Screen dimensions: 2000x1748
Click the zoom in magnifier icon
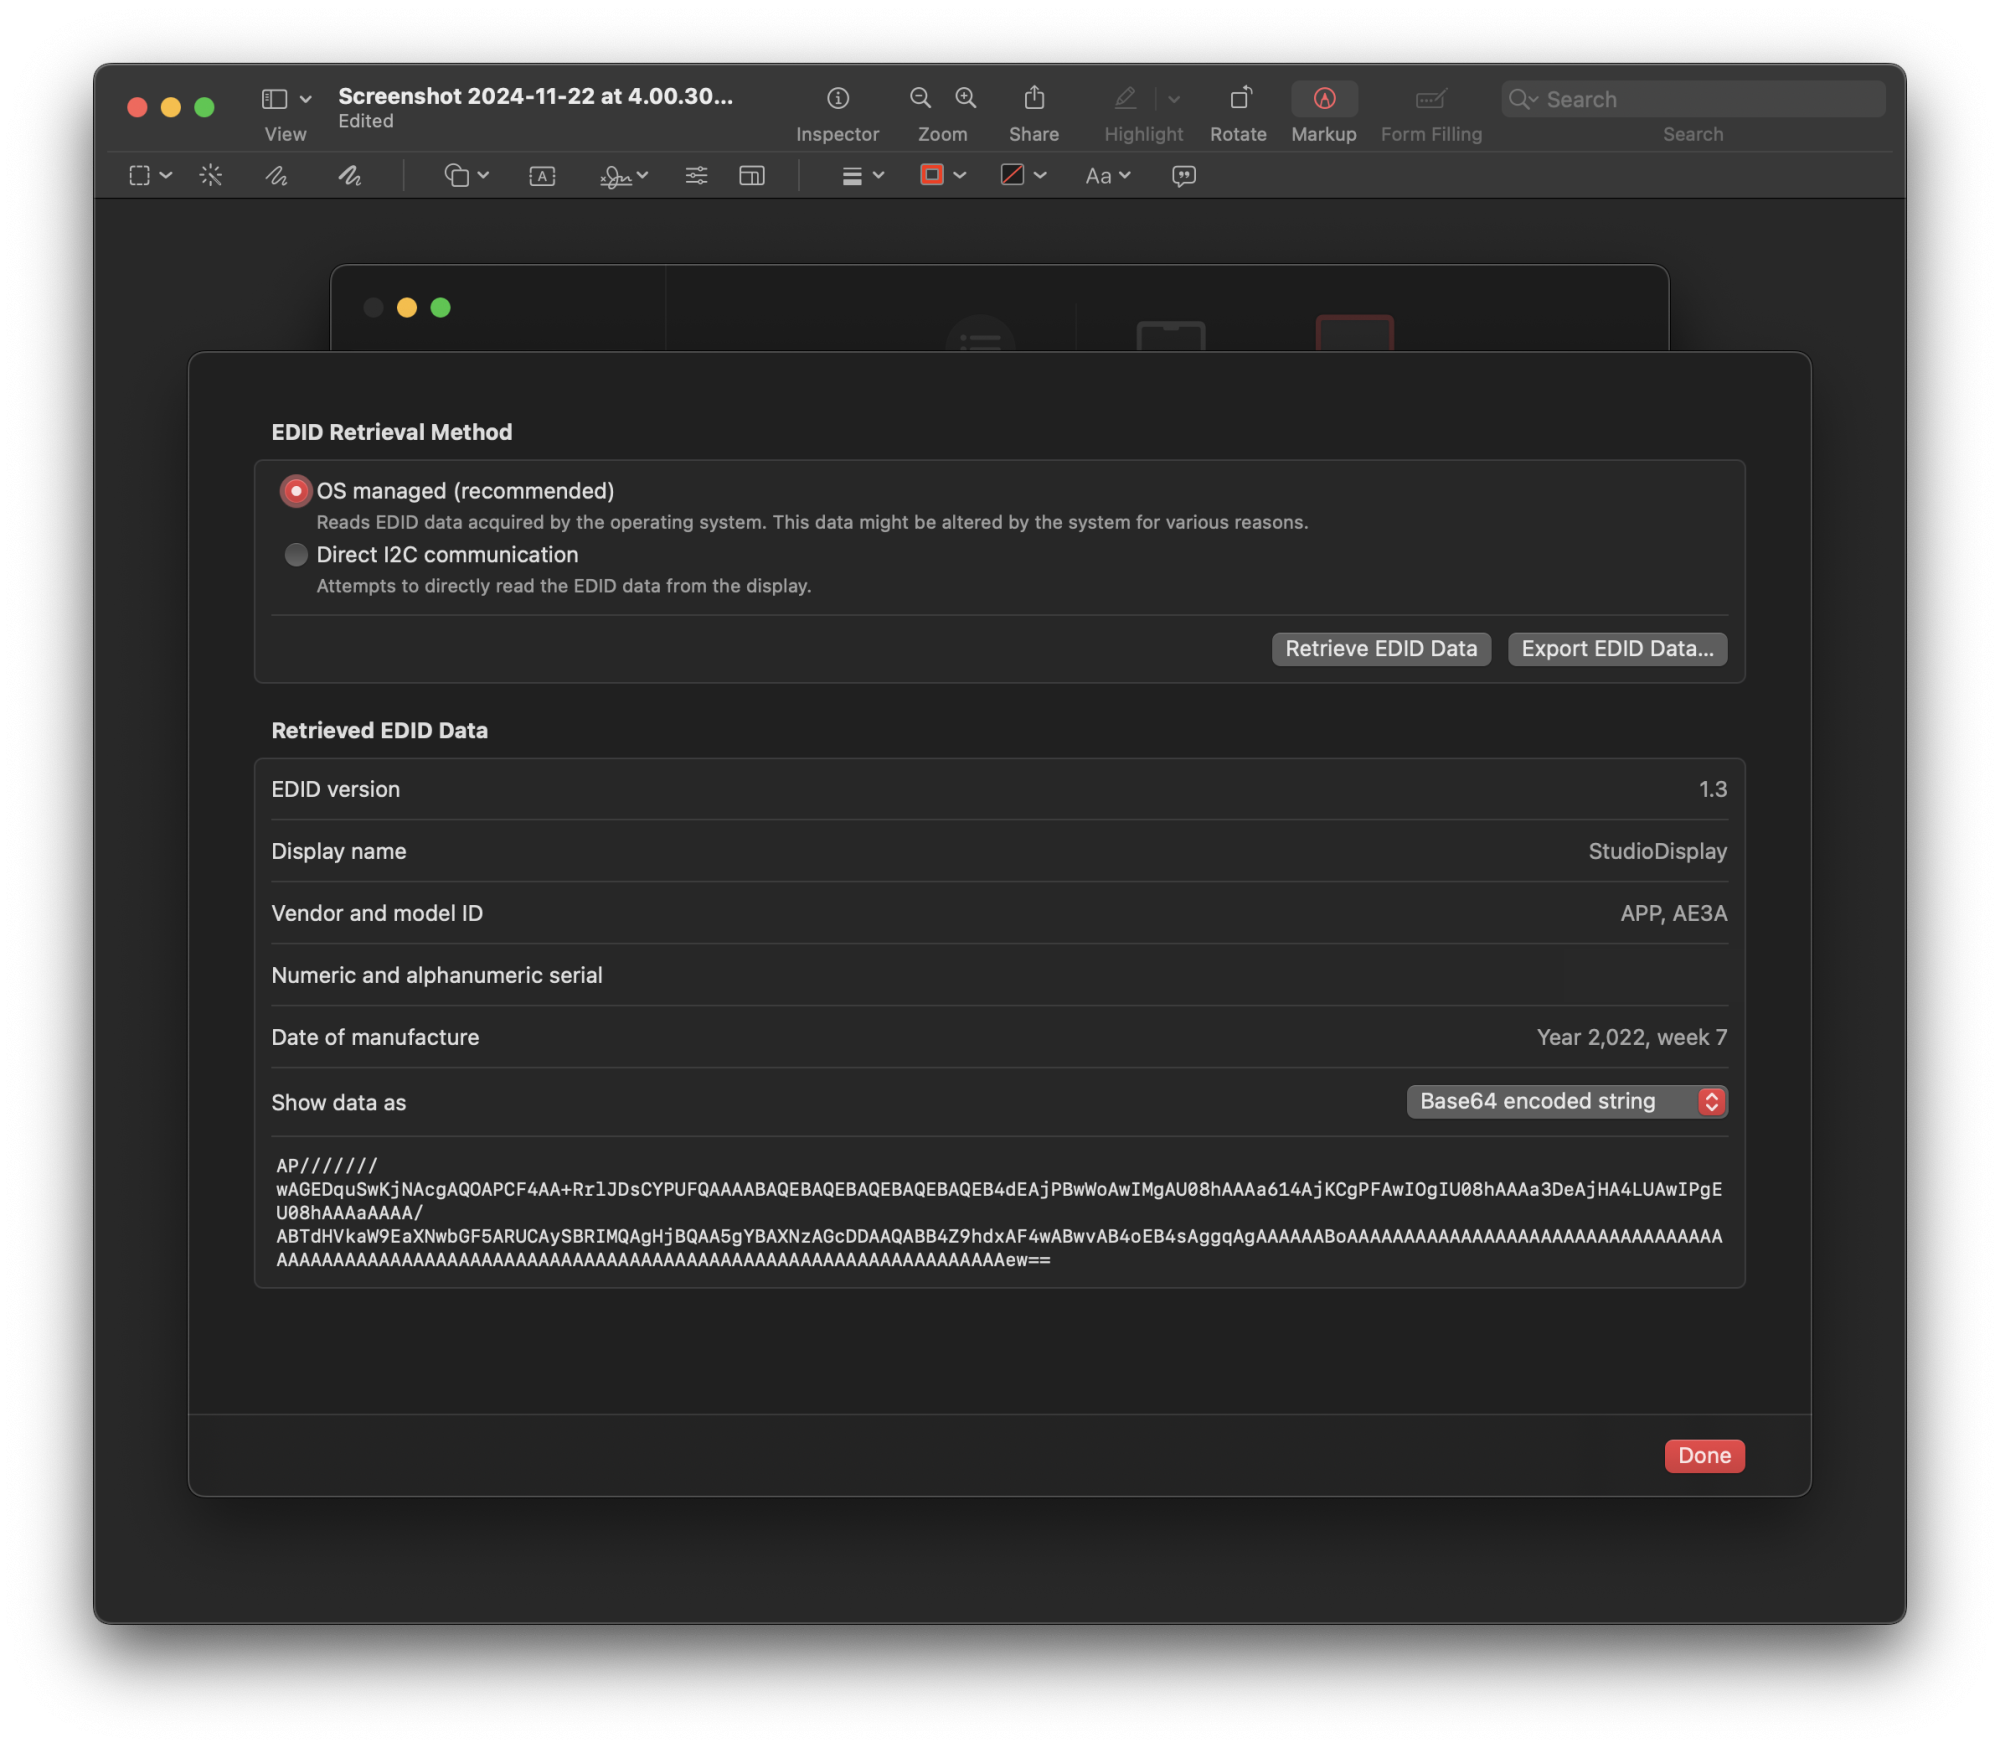pos(965,98)
